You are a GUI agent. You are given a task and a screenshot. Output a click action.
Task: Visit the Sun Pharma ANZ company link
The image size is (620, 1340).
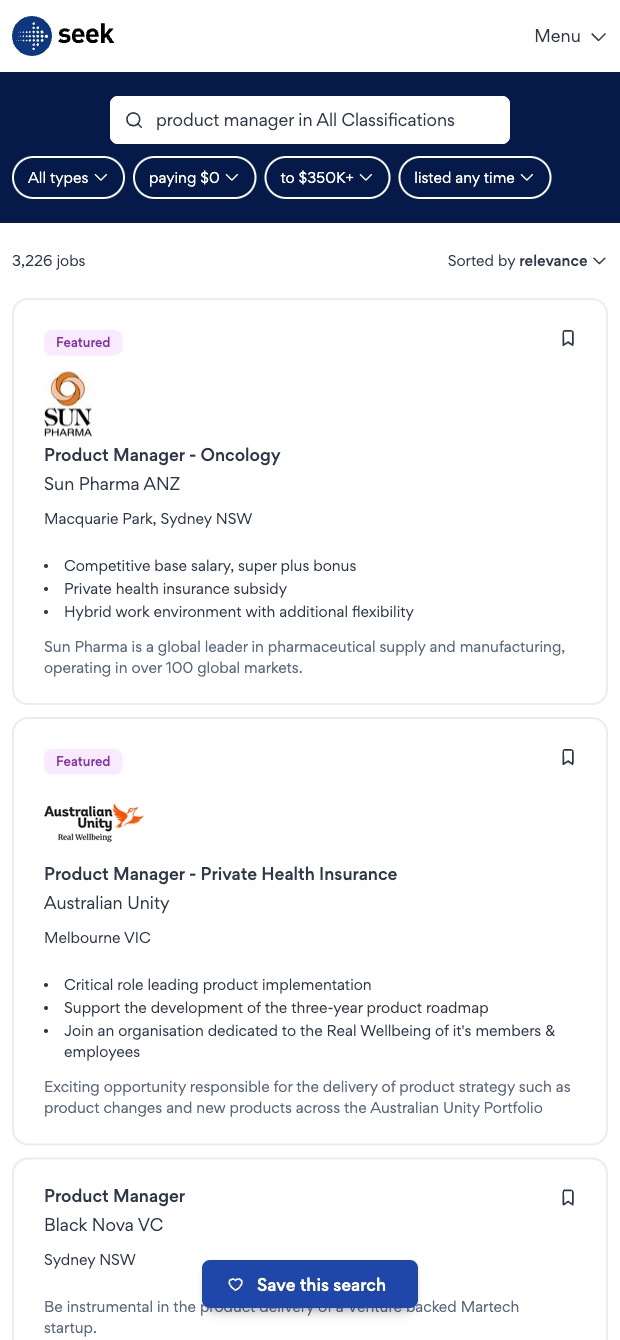(x=112, y=484)
